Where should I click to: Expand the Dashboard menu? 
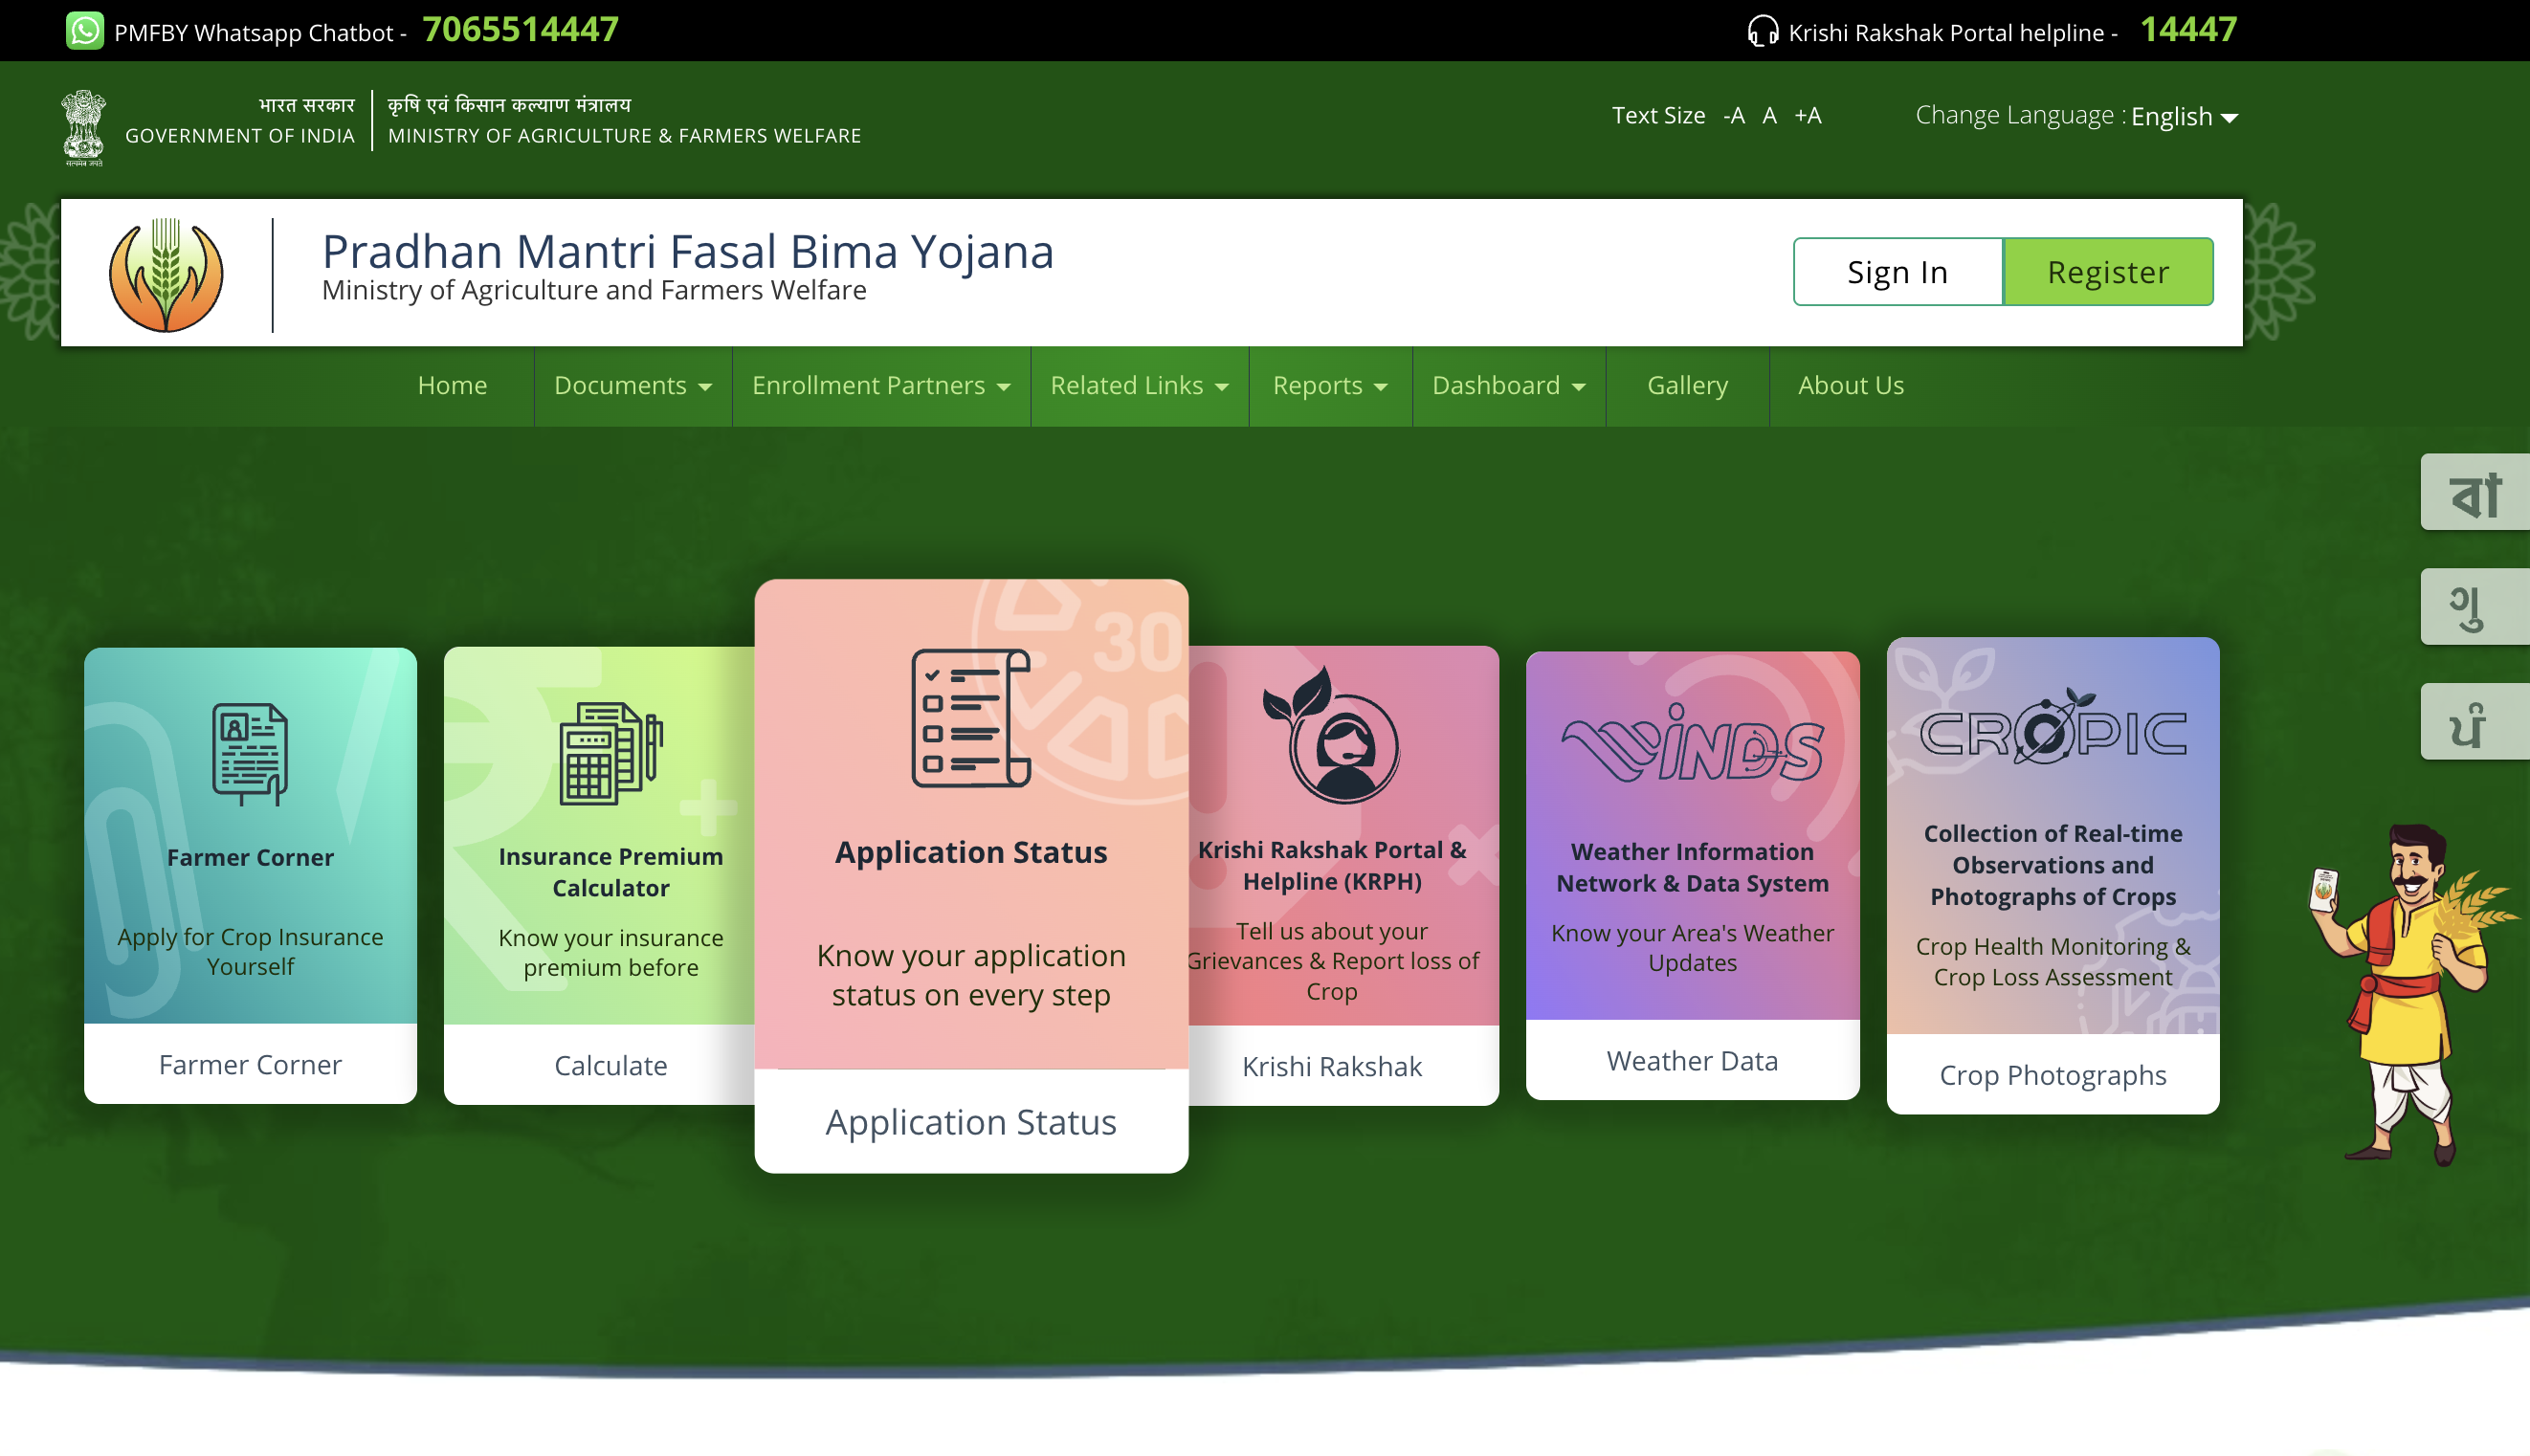[1509, 386]
